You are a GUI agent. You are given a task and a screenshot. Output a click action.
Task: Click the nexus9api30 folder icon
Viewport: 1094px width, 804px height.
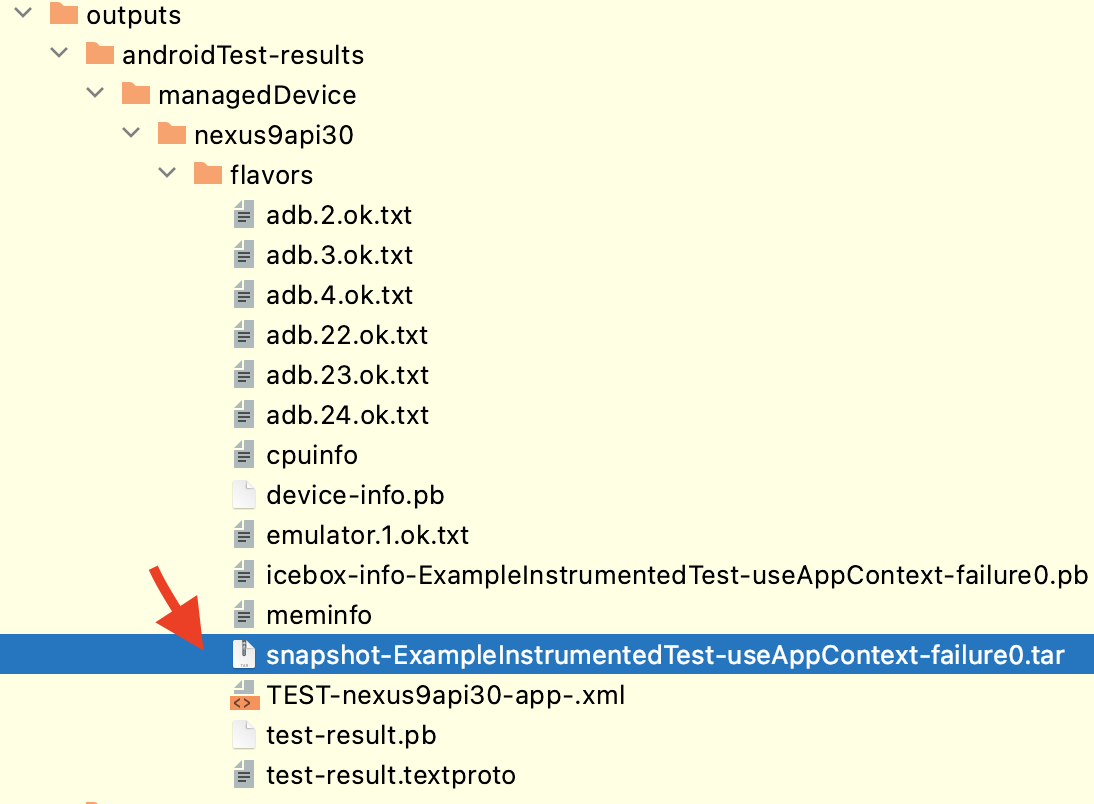click(x=172, y=133)
